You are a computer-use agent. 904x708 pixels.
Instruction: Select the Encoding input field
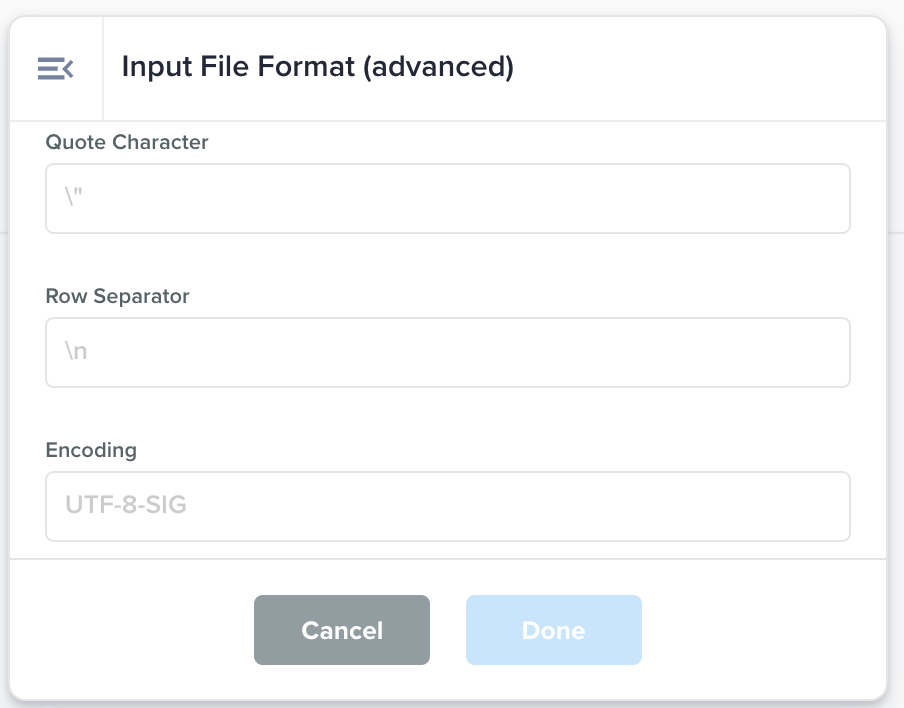[x=448, y=506]
